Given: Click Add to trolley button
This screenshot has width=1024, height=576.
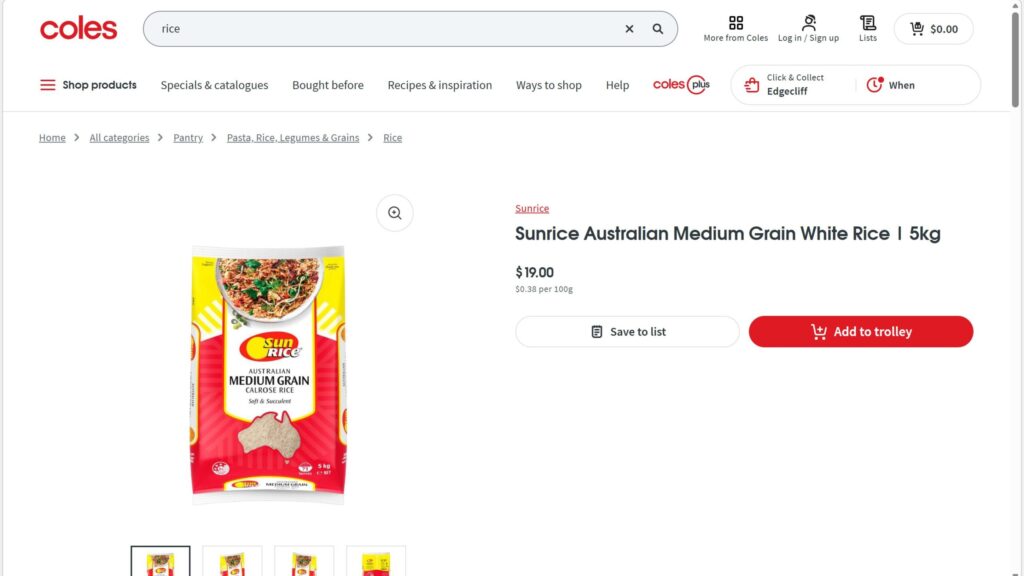Looking at the screenshot, I should 860,332.
